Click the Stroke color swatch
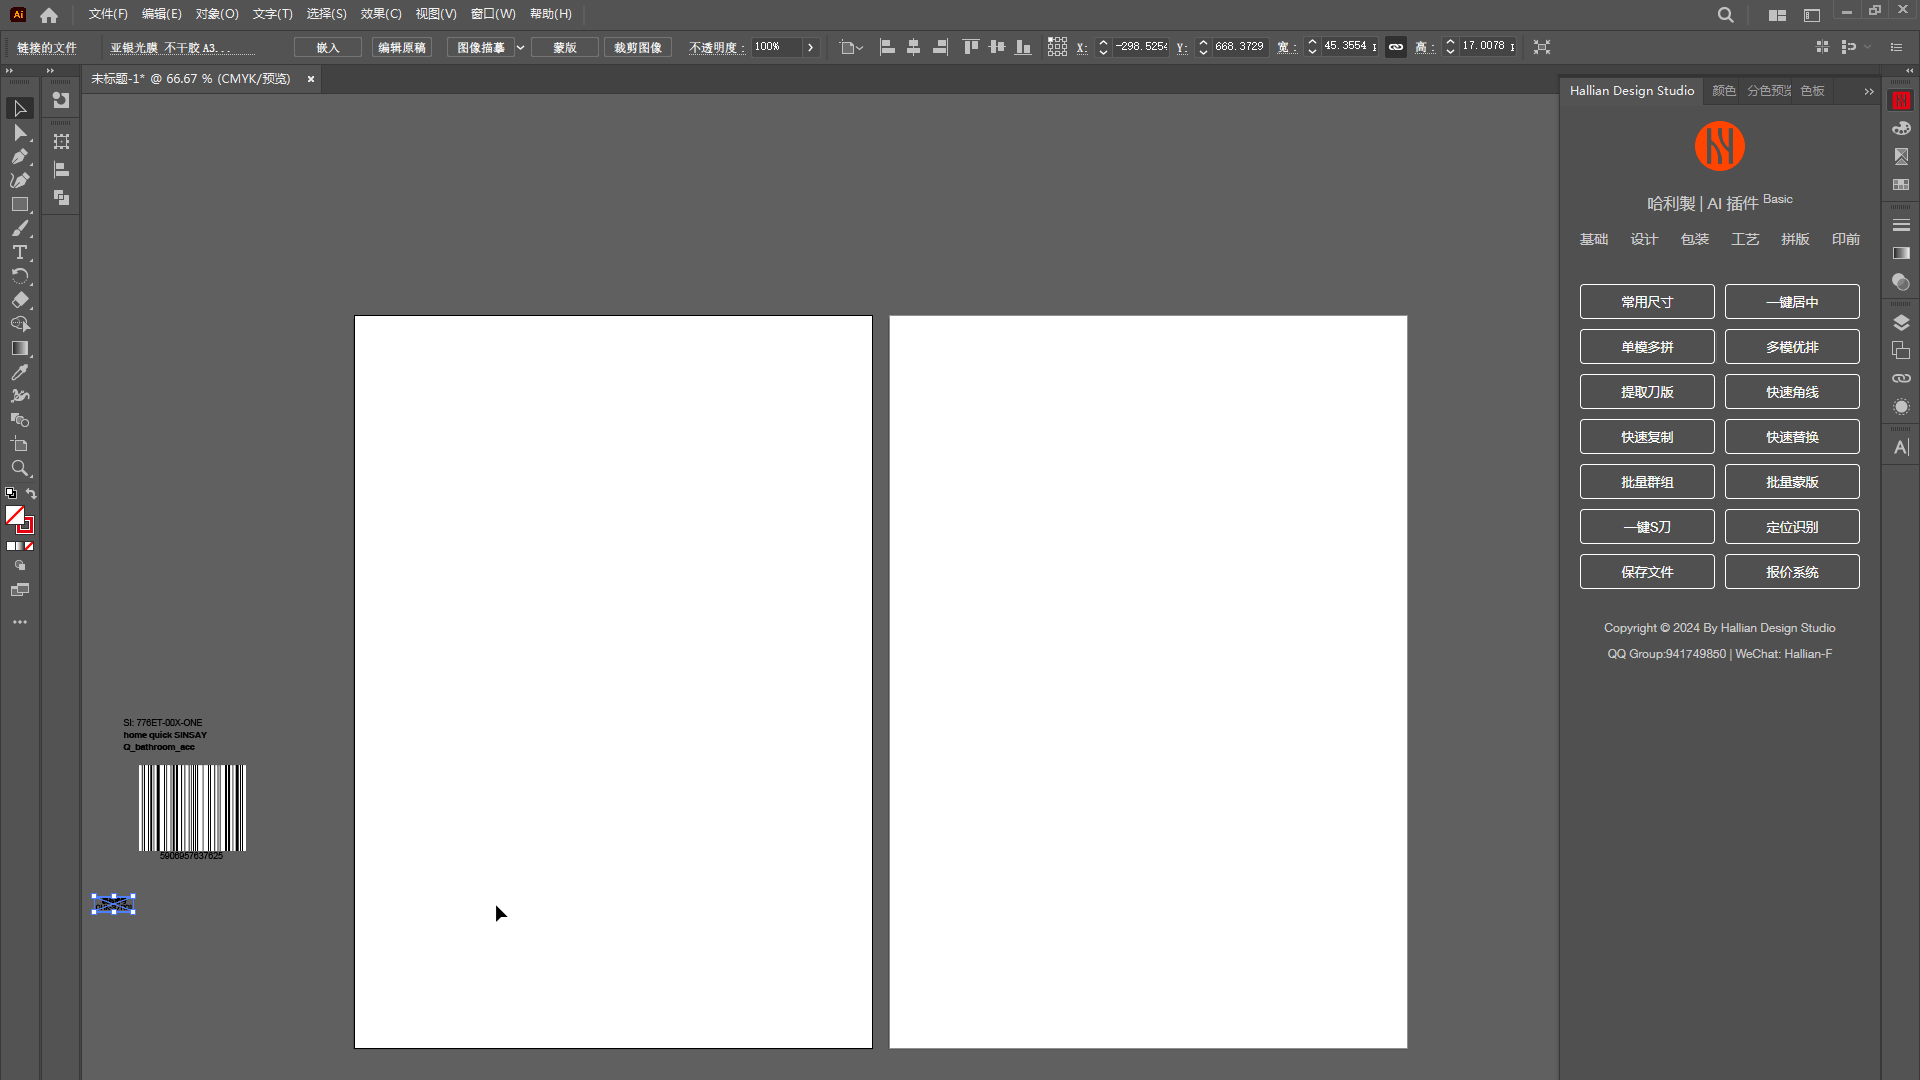The image size is (1920, 1080). pos(26,526)
